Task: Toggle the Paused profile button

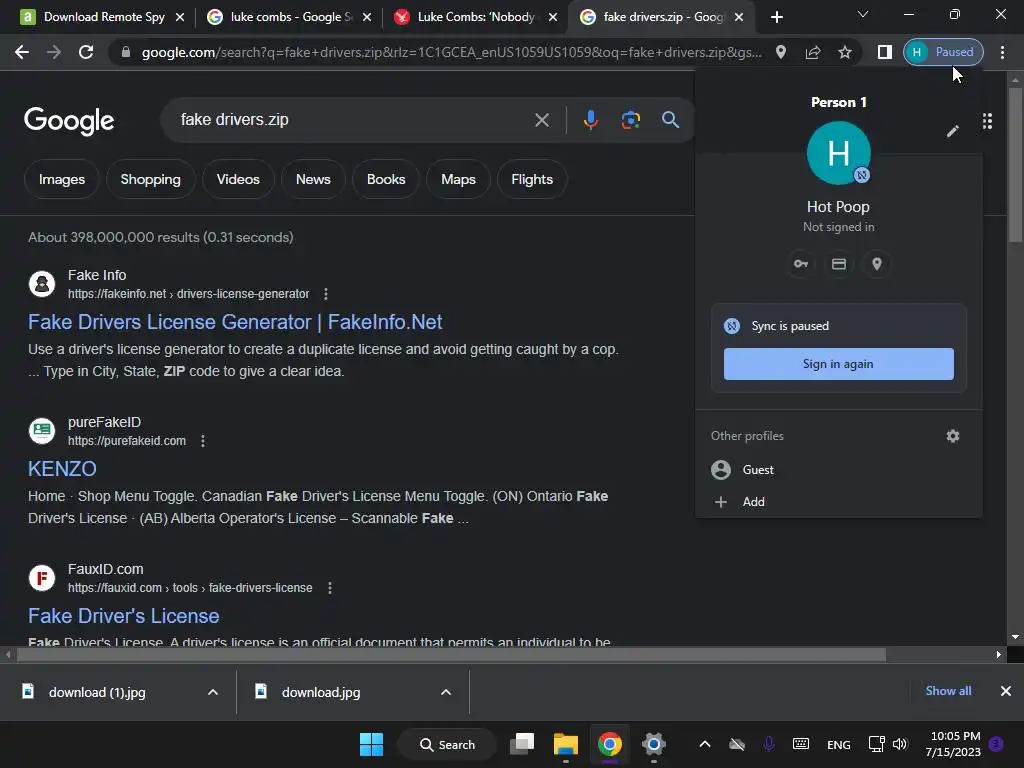Action: tap(944, 52)
